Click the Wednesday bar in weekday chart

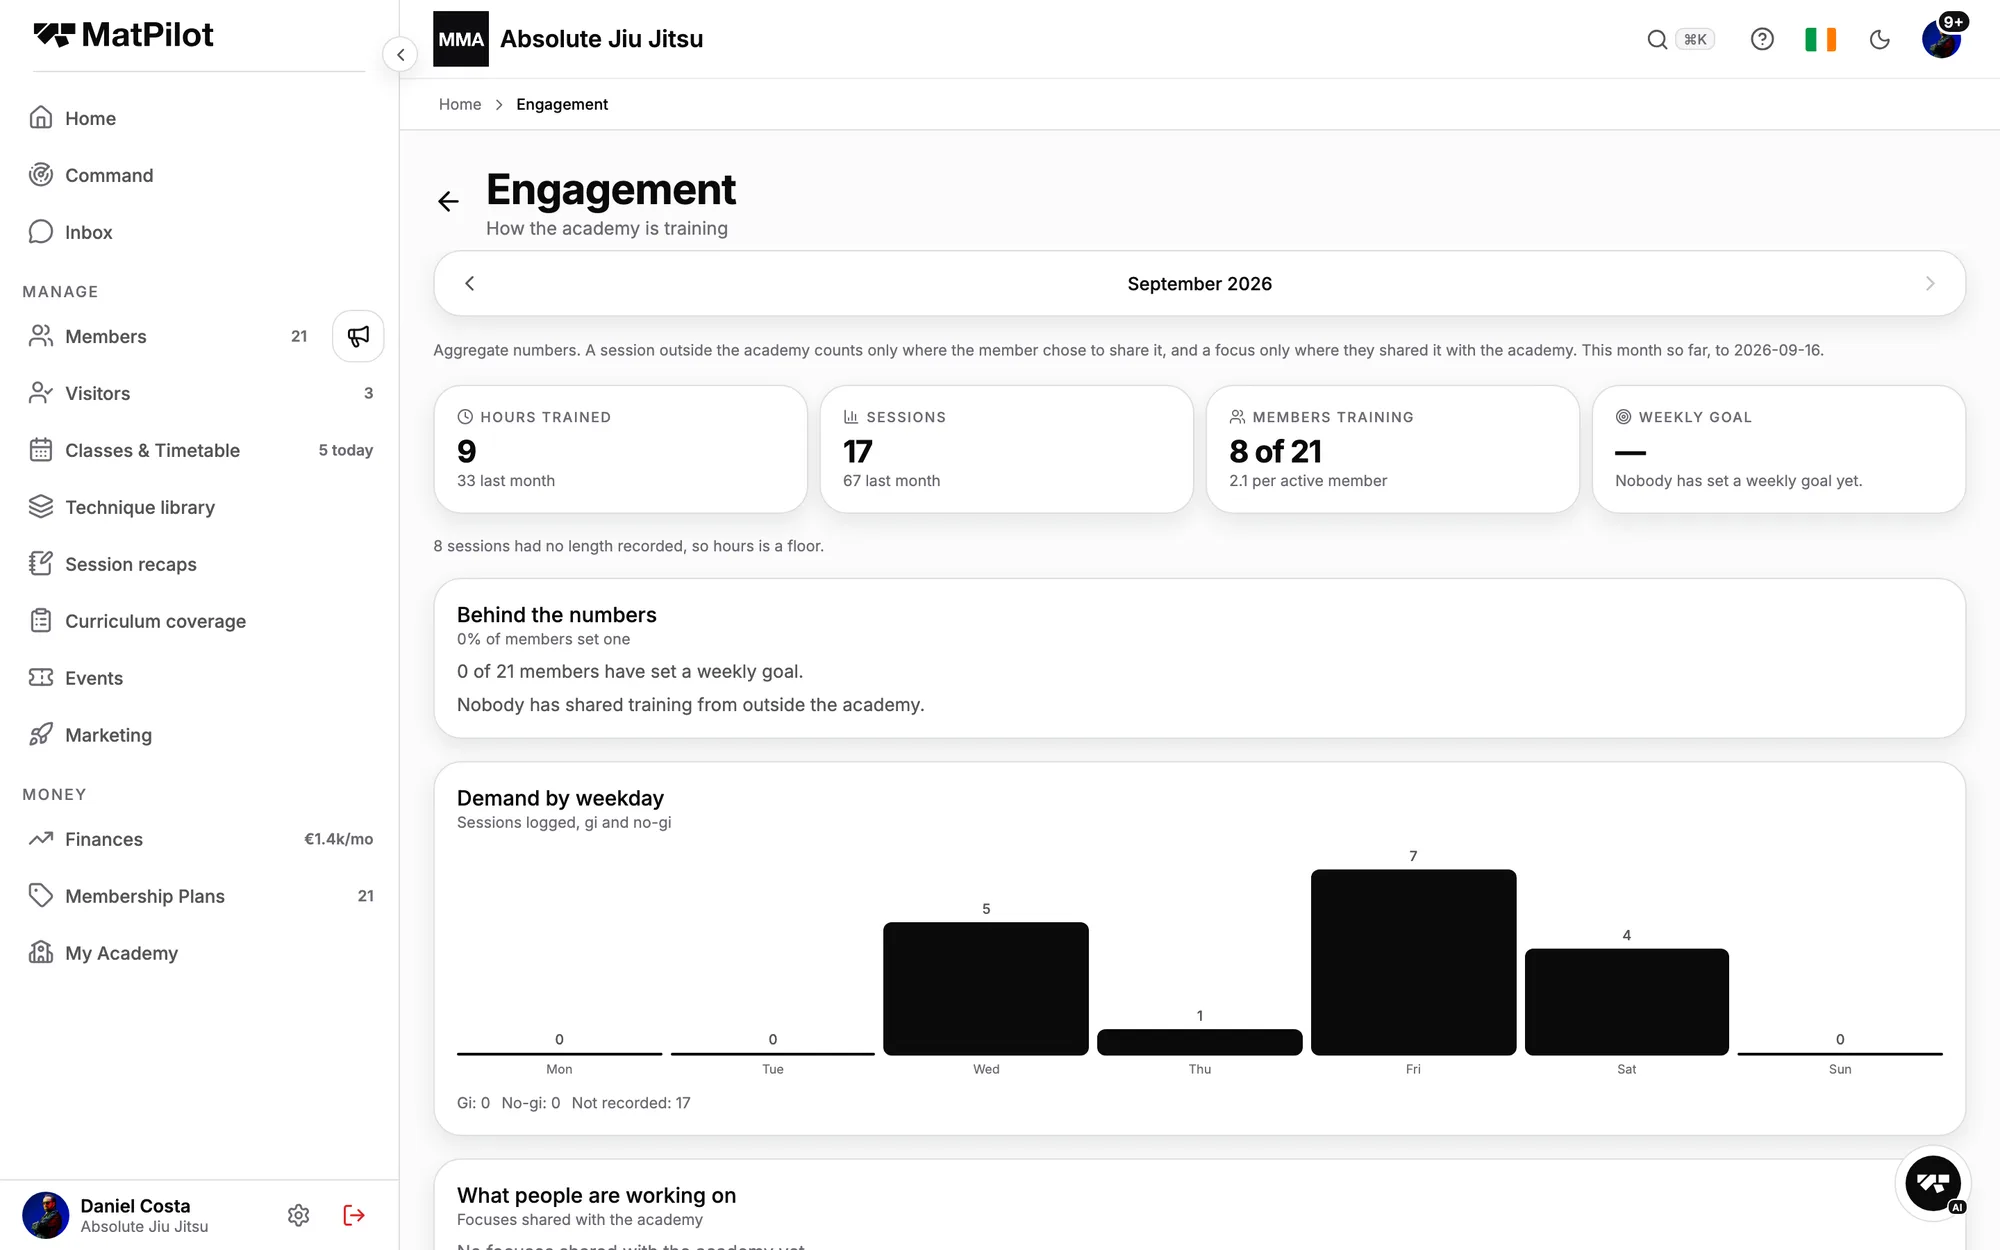[x=986, y=988]
